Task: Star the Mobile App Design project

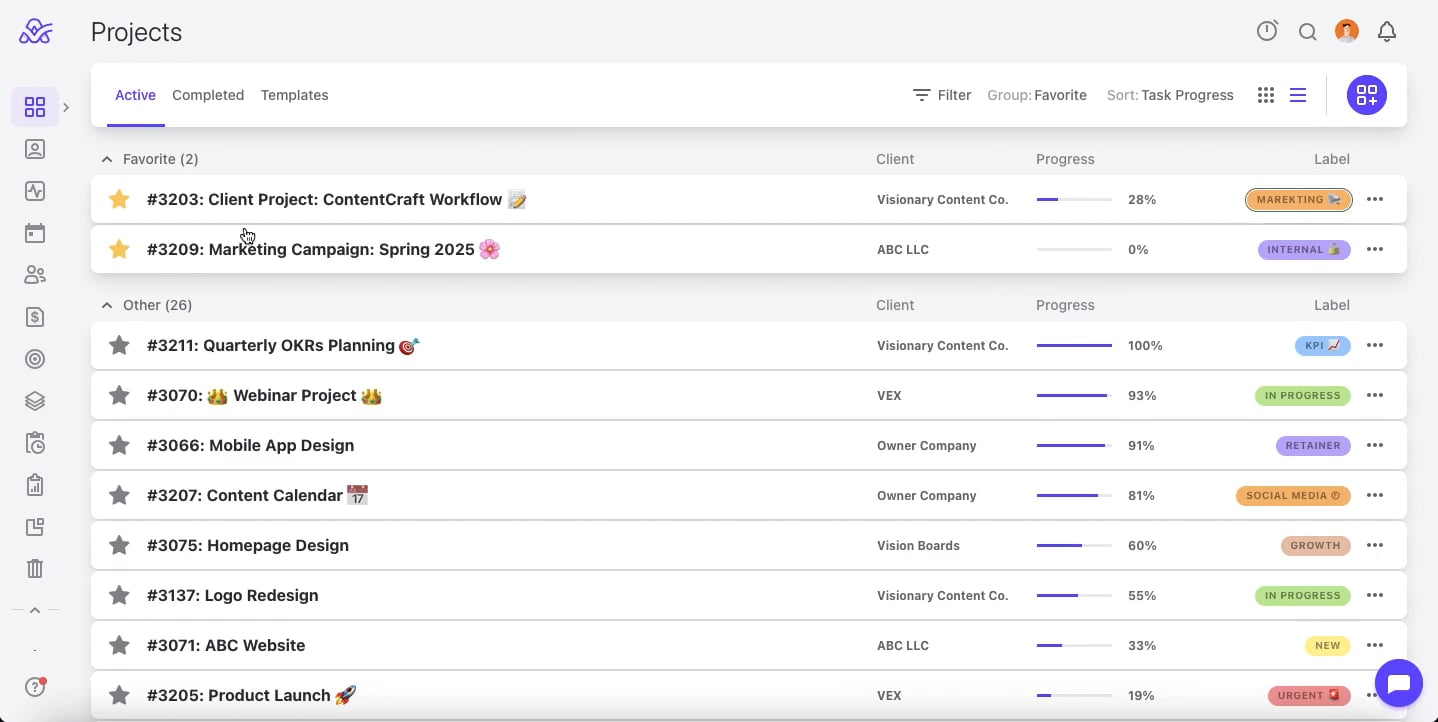Action: tap(119, 445)
